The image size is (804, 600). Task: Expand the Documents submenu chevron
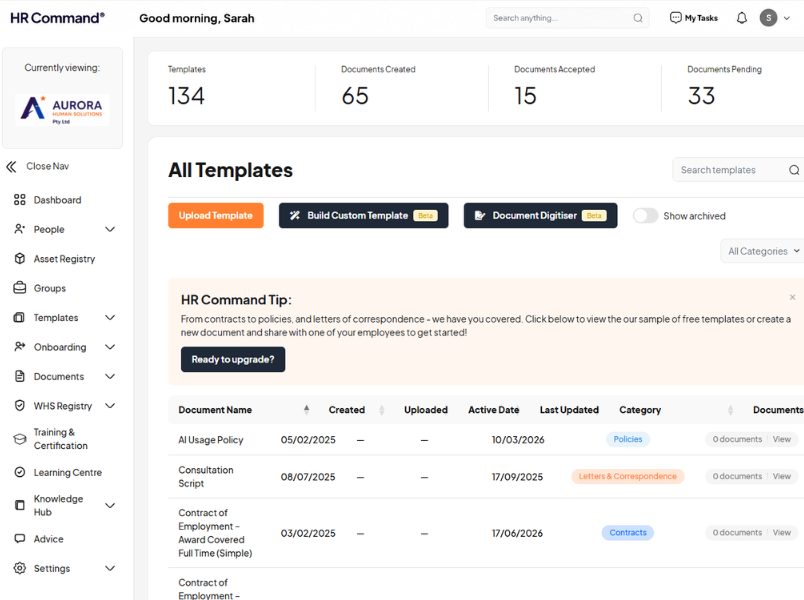coord(110,376)
